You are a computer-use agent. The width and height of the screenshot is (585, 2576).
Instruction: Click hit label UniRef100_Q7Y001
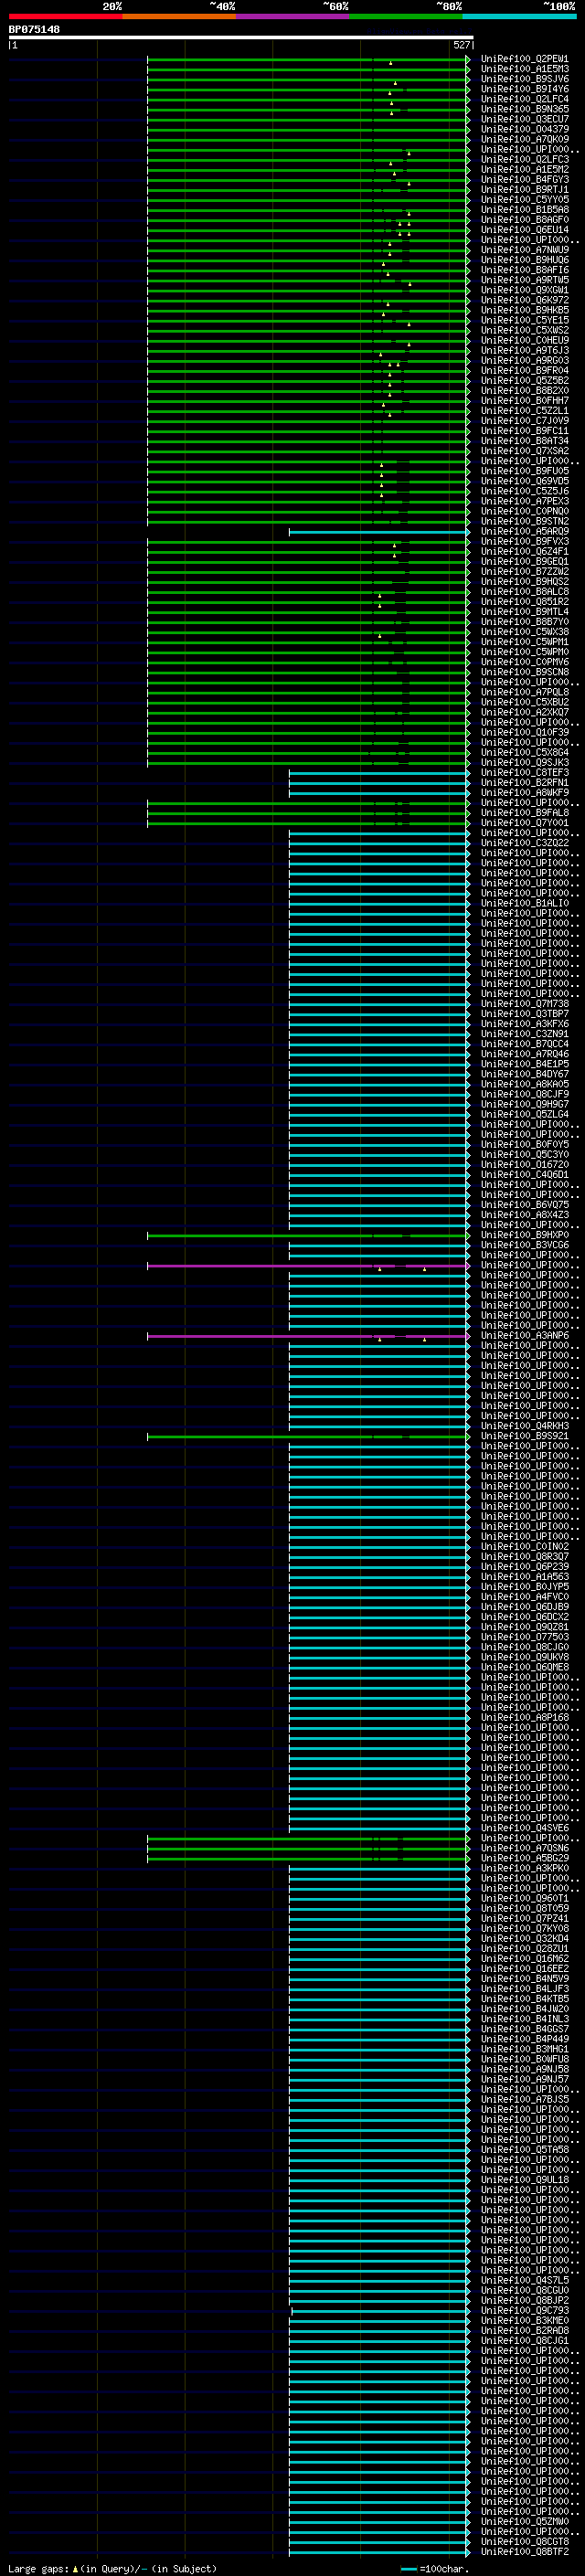(x=524, y=823)
